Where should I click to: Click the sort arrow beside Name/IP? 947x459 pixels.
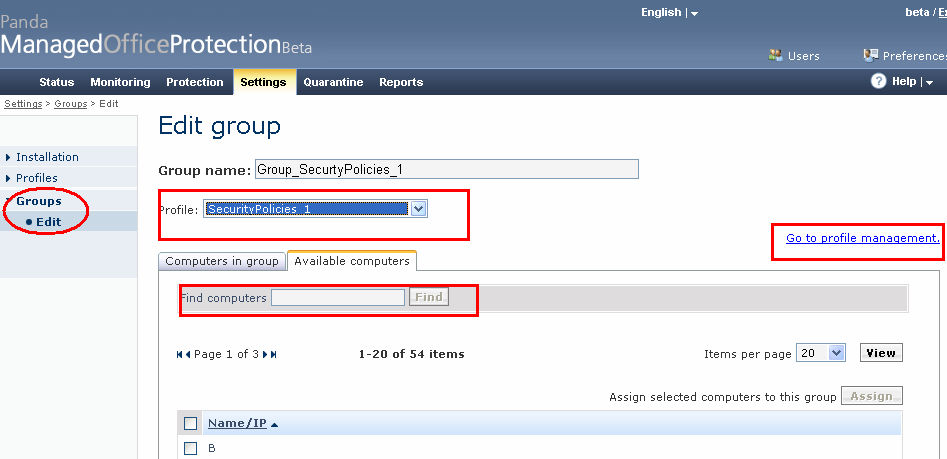pos(274,425)
